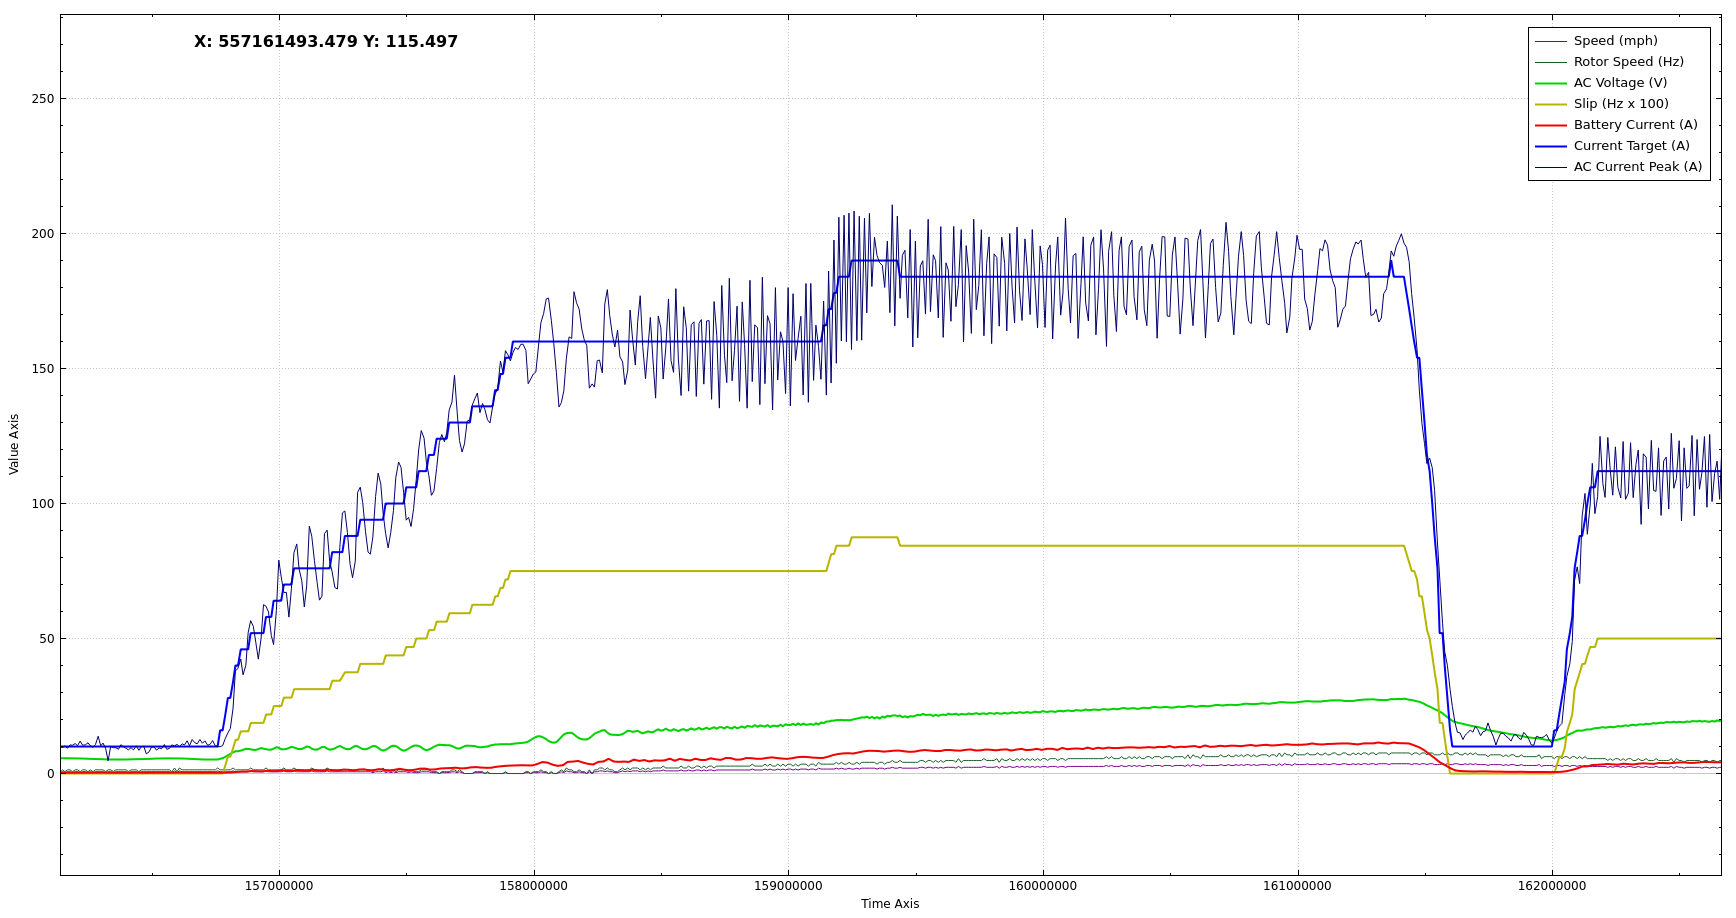Viewport: 1736px width, 918px height.
Task: Click the Battery Current (A) legend item
Action: (1635, 125)
